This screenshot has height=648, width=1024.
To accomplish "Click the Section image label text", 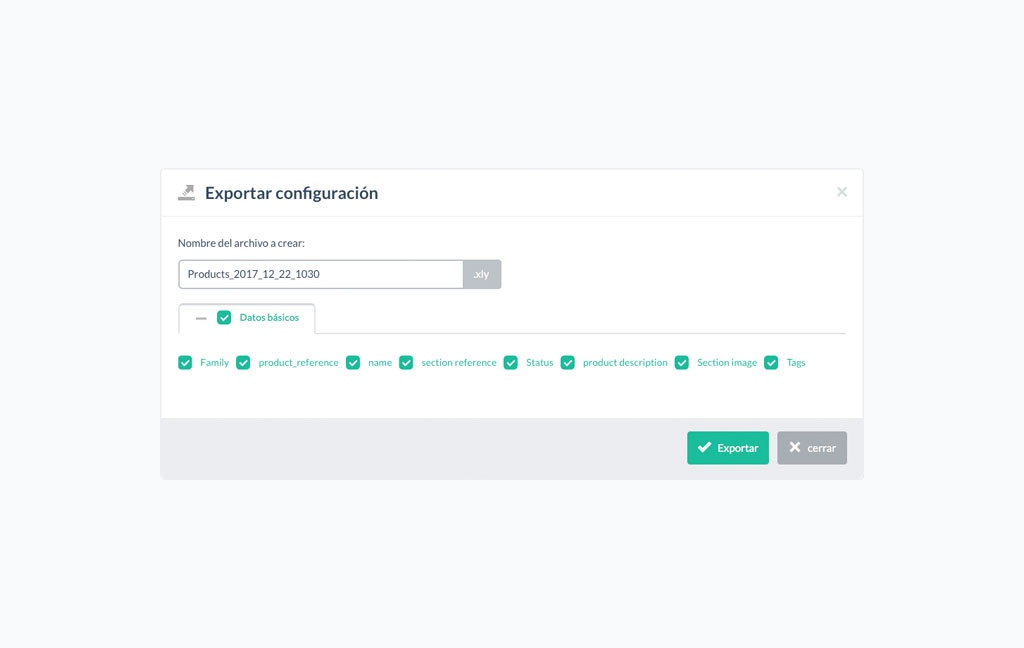I will pos(727,363).
